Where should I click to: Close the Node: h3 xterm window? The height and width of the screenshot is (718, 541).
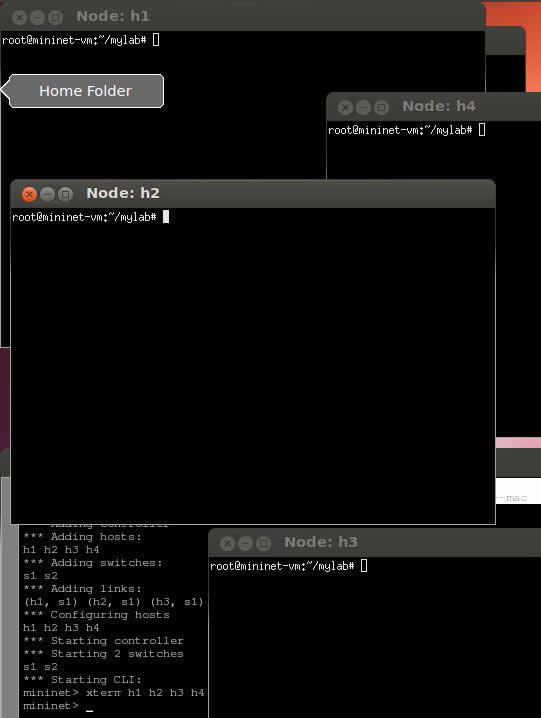[x=227, y=544]
